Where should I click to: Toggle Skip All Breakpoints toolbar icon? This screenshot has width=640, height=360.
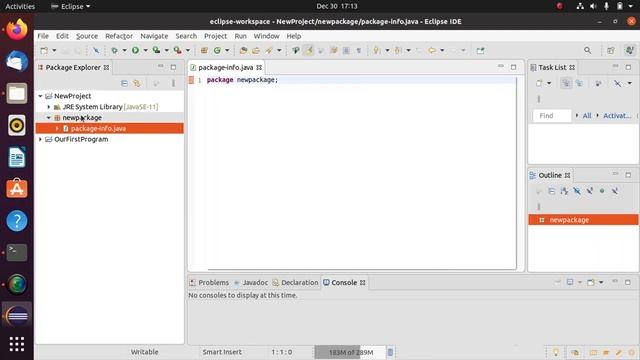pos(96,51)
